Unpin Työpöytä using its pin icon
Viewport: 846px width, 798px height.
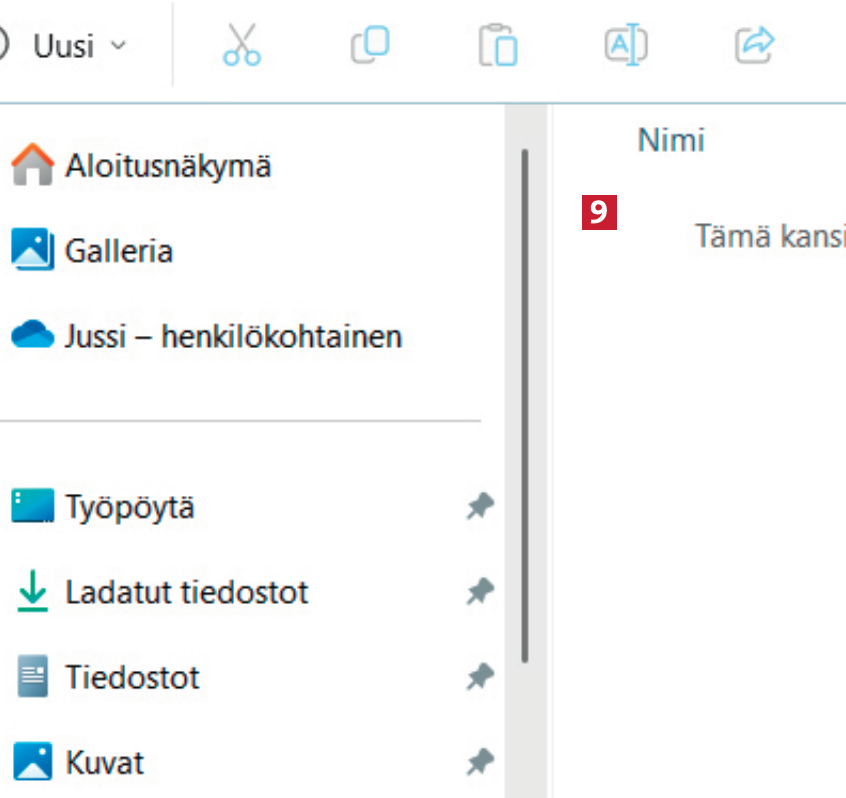[480, 507]
